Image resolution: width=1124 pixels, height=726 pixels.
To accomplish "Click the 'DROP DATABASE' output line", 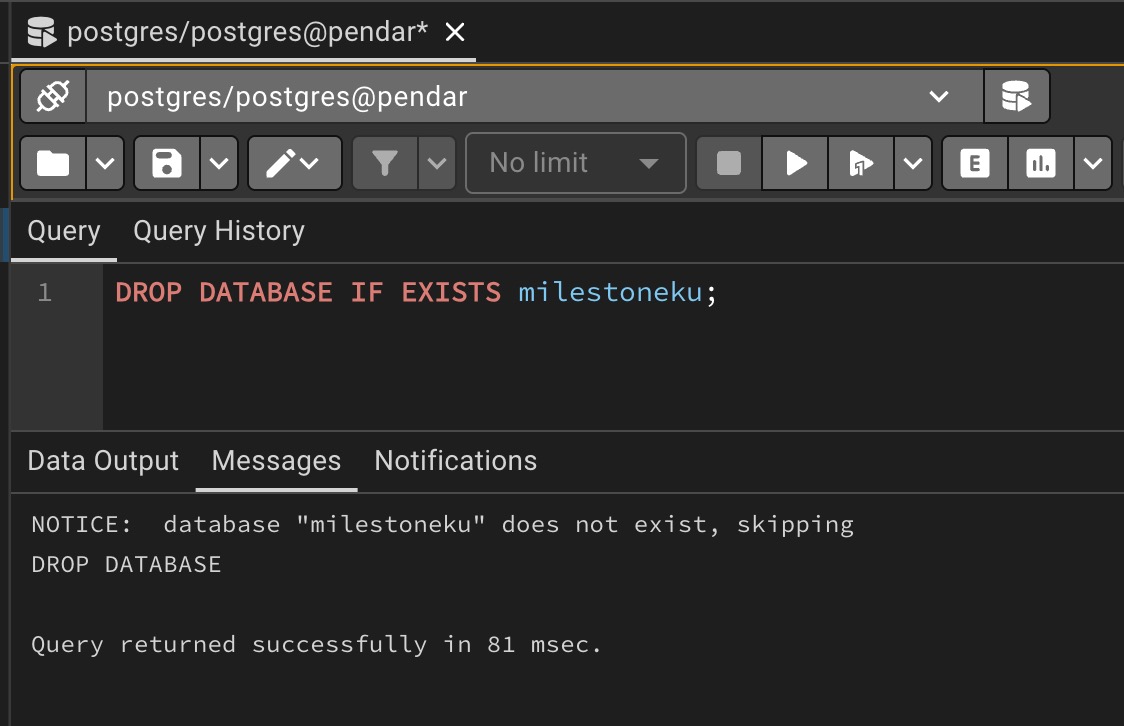I will (x=126, y=565).
